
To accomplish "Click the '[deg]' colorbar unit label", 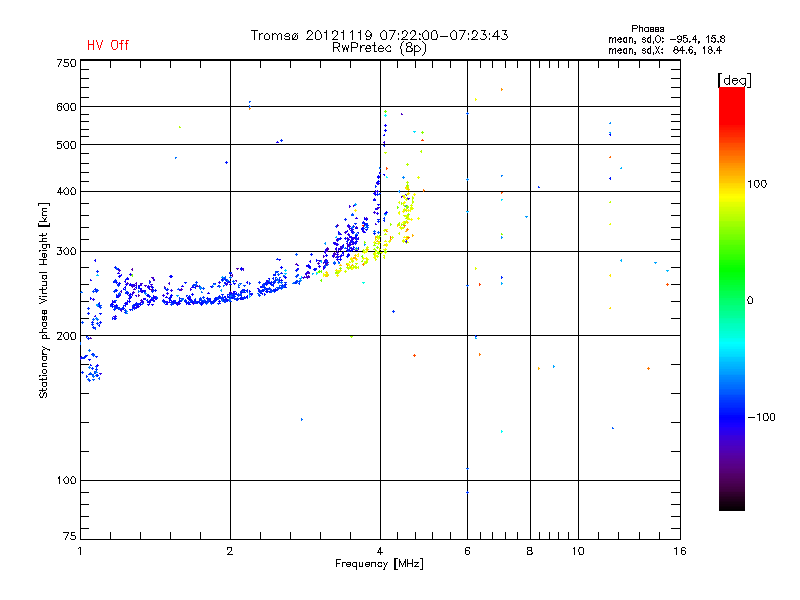I will click(x=734, y=80).
